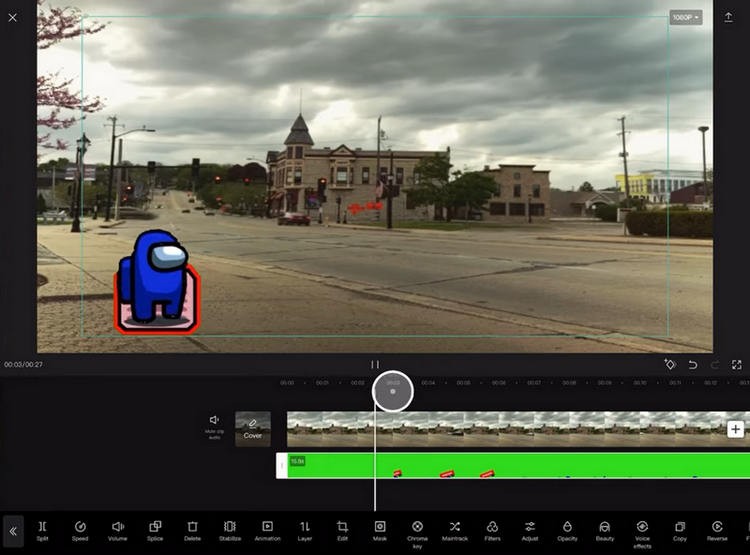Toggle mute clip audio
The width and height of the screenshot is (750, 555).
tap(214, 426)
